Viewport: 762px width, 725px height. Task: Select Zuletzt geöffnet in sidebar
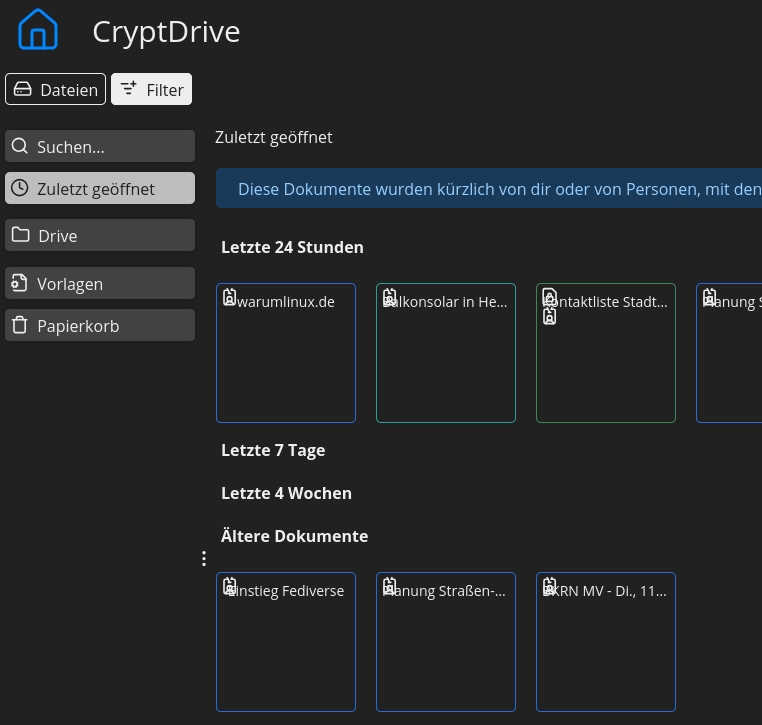(x=100, y=189)
